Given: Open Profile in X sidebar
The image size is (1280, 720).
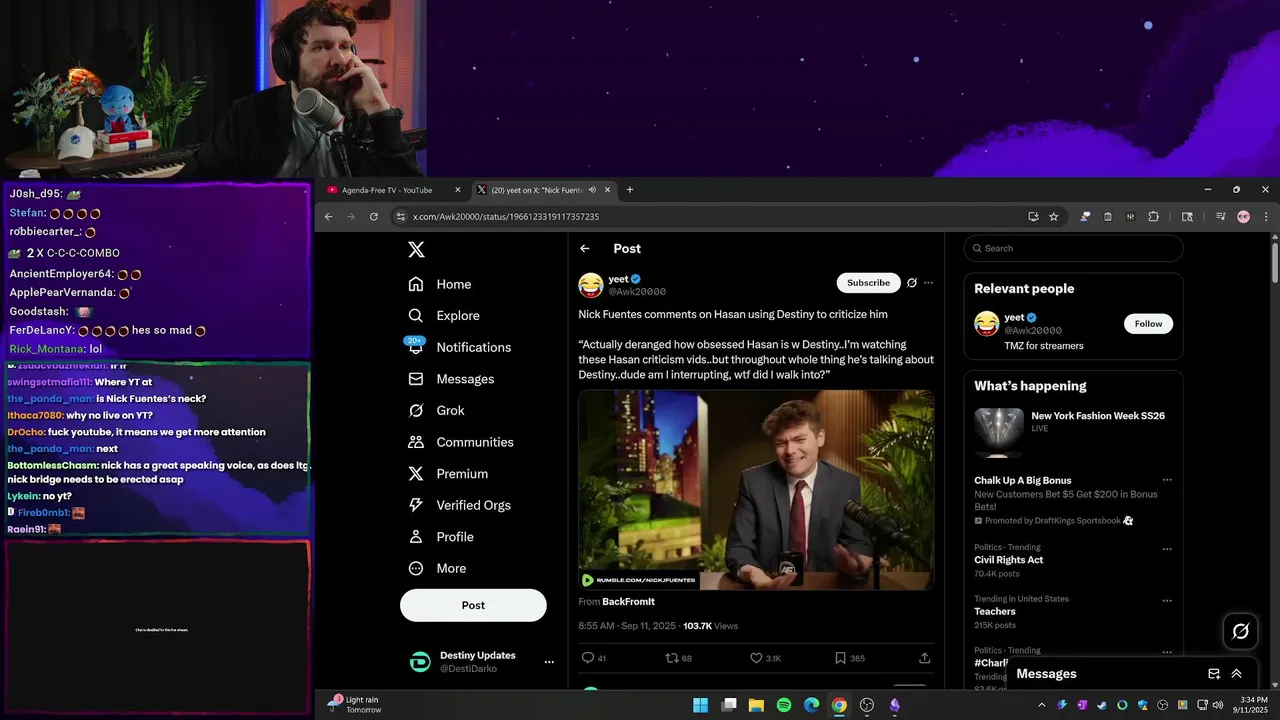Looking at the screenshot, I should click(x=440, y=537).
